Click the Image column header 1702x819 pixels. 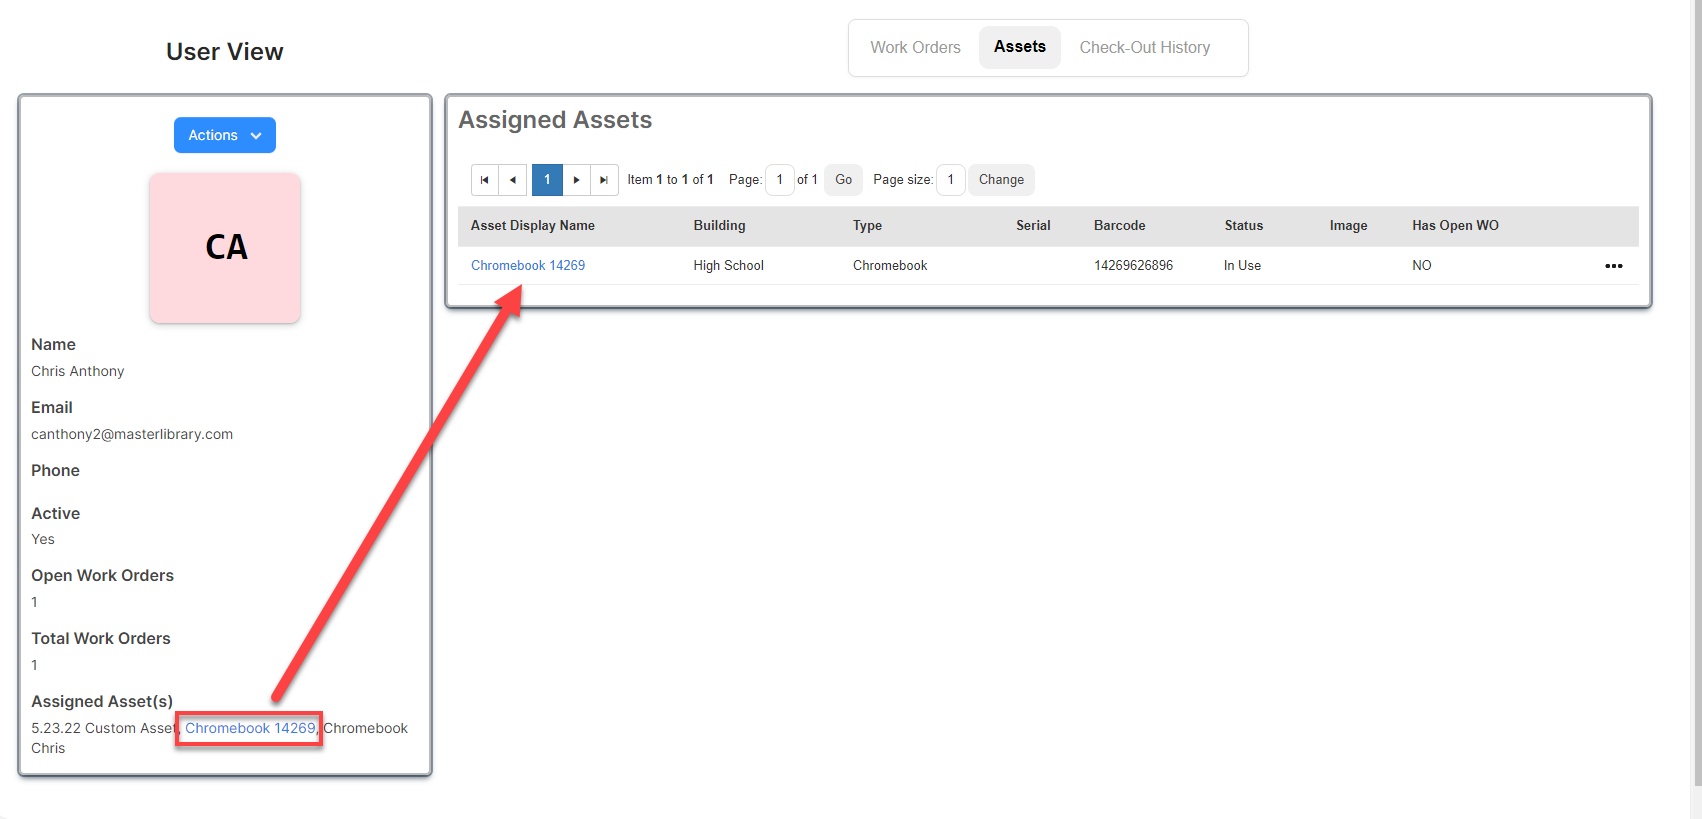pos(1348,226)
